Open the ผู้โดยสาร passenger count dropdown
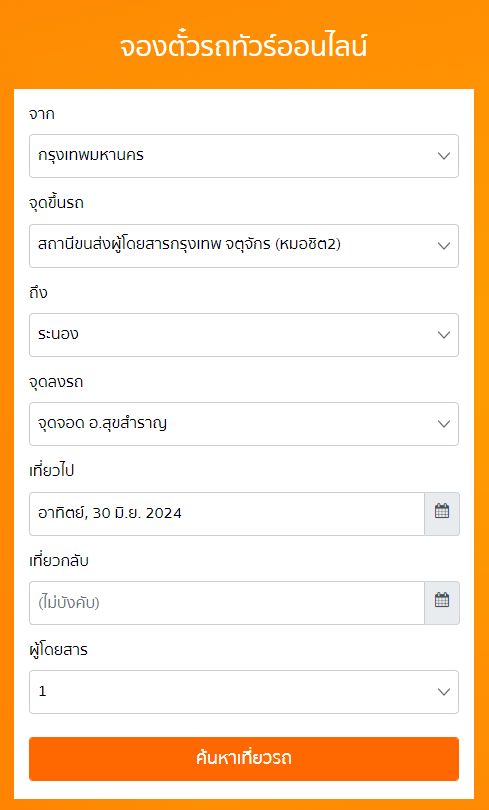 (x=244, y=692)
